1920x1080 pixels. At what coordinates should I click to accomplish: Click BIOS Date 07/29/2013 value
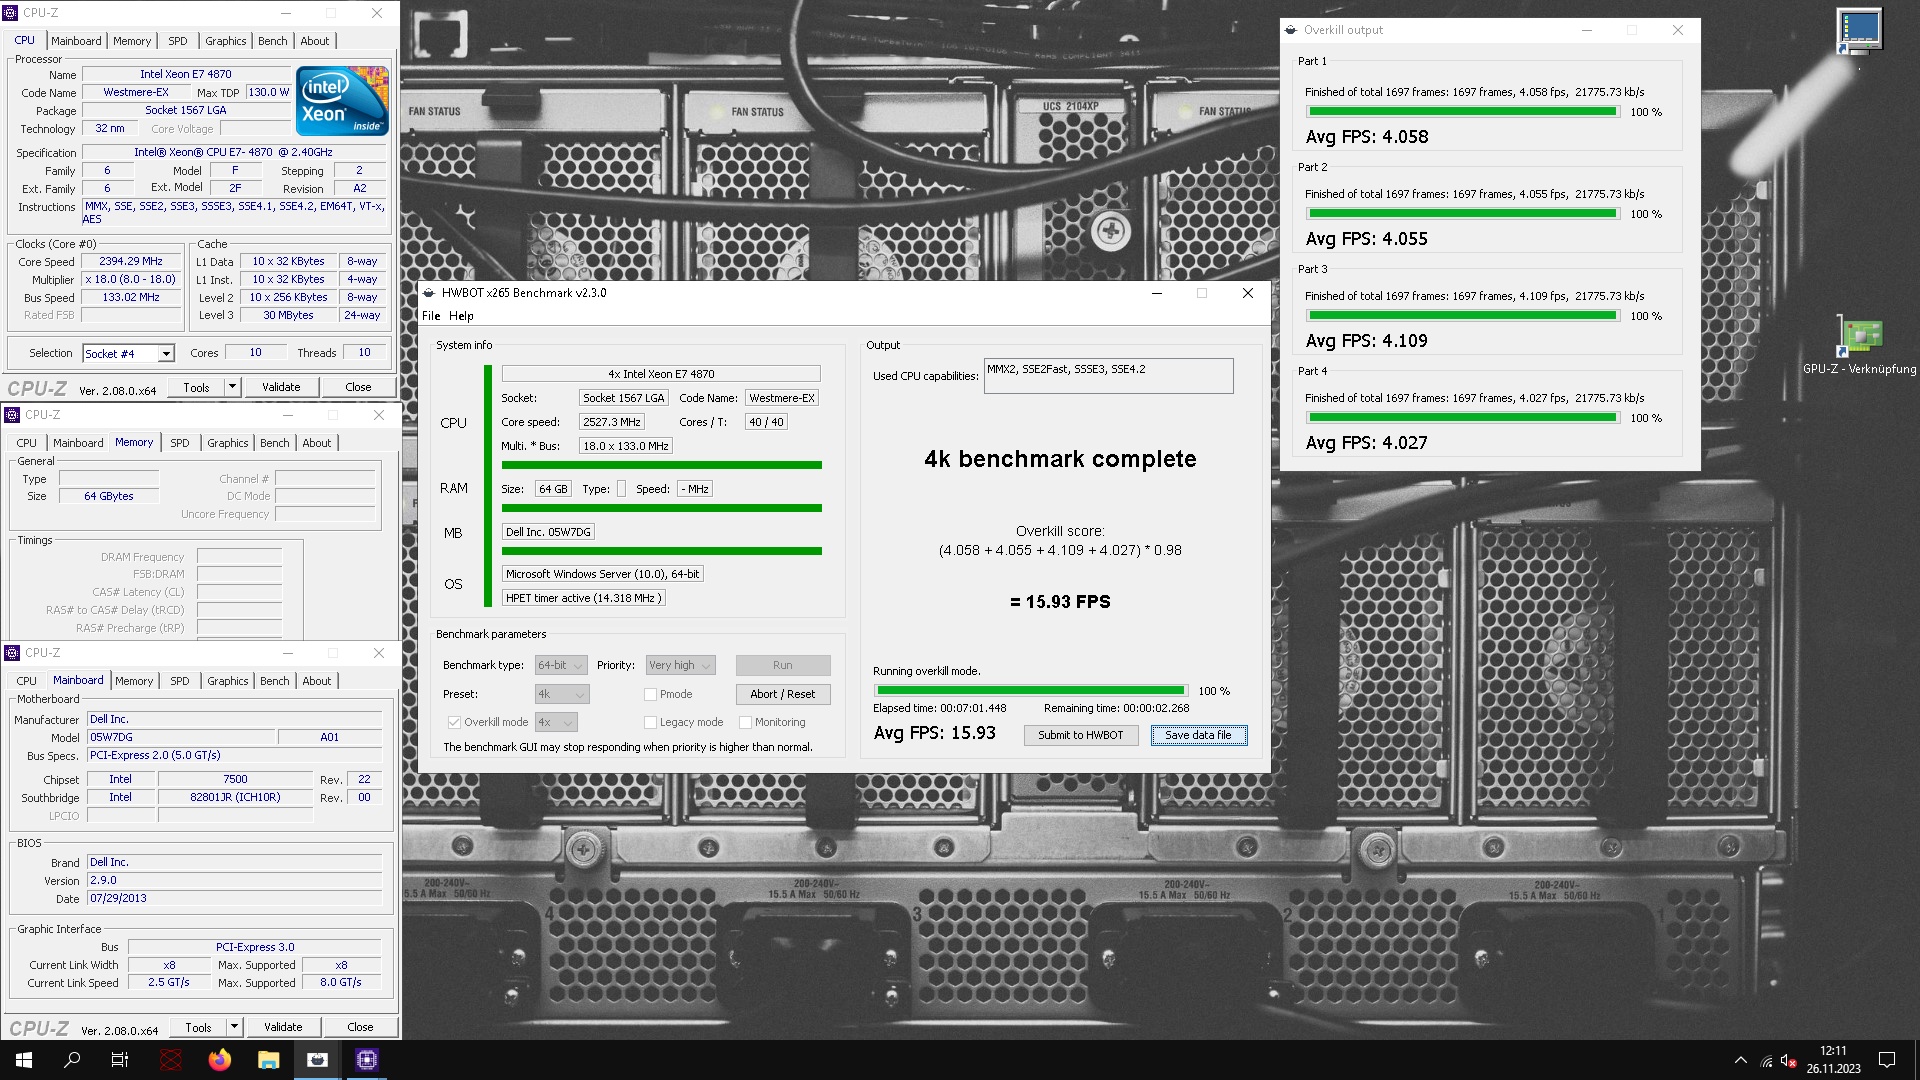235,898
